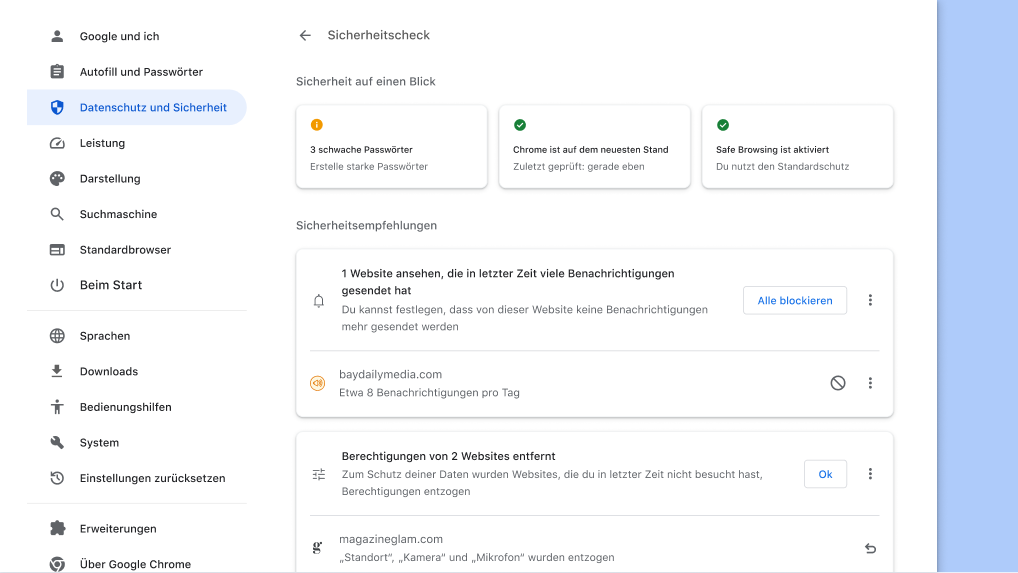This screenshot has height=573, width=1018.
Task: Open the Über Google Chrome label
Action: [x=135, y=564]
